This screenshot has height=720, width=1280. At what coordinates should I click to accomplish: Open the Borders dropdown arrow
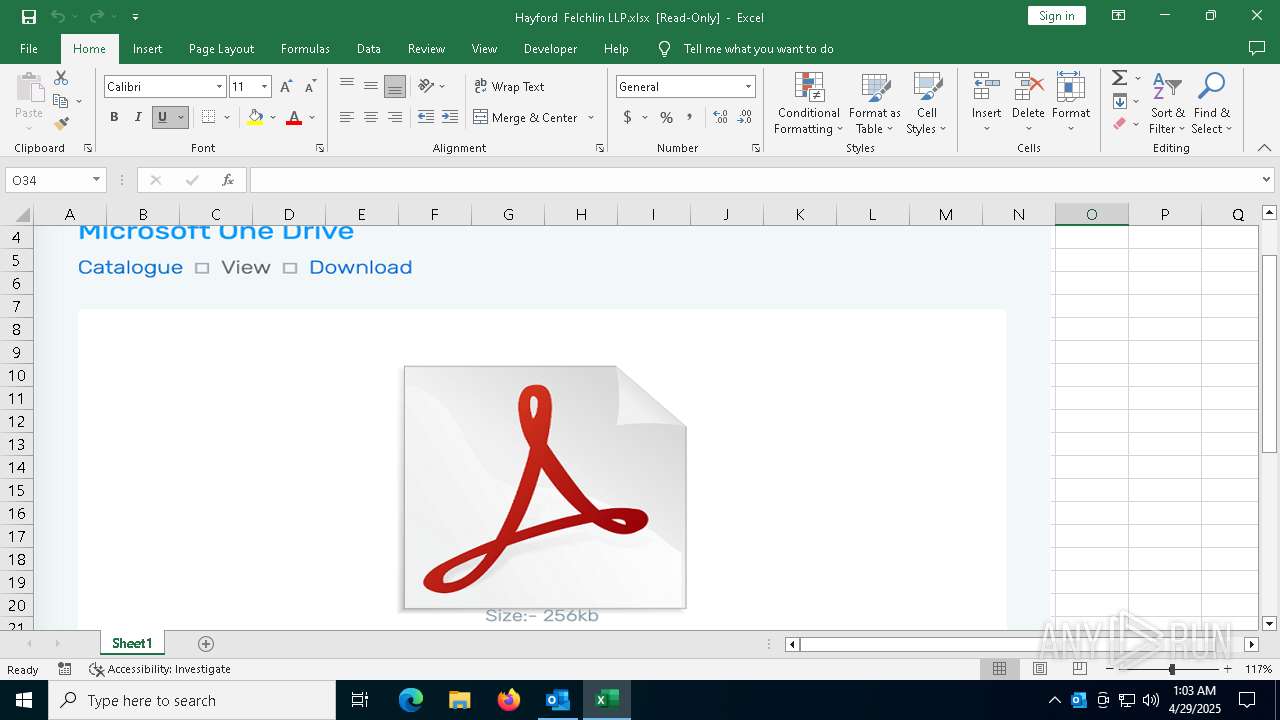click(227, 117)
